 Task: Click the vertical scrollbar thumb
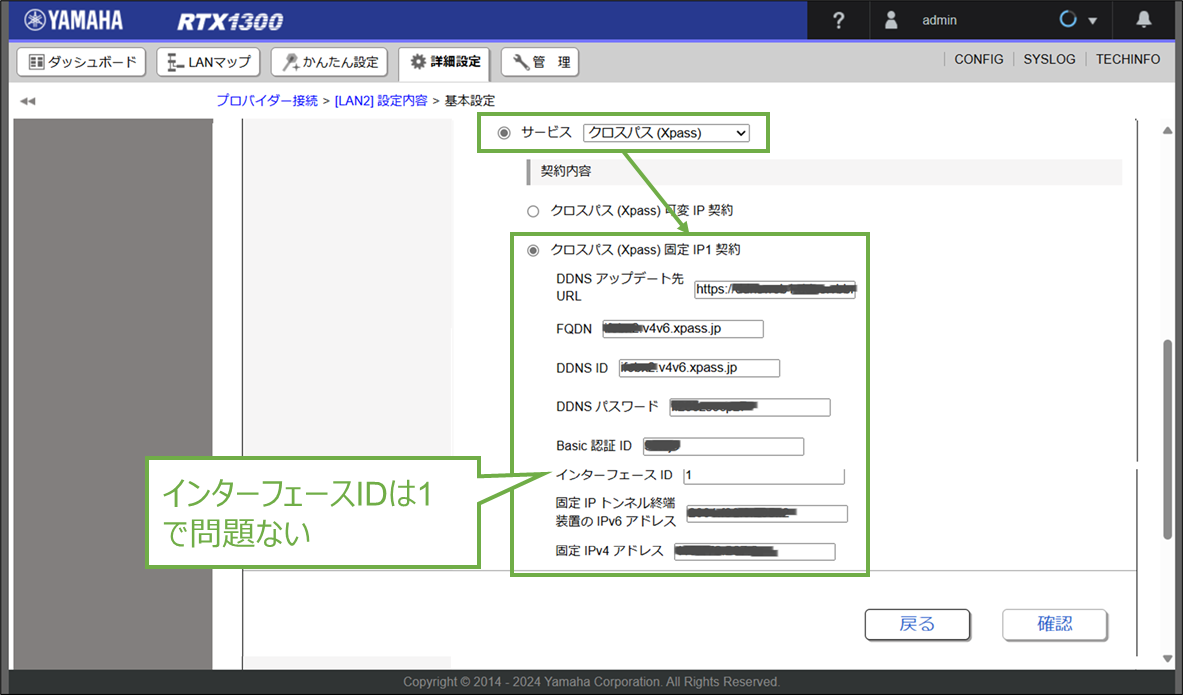point(1167,439)
